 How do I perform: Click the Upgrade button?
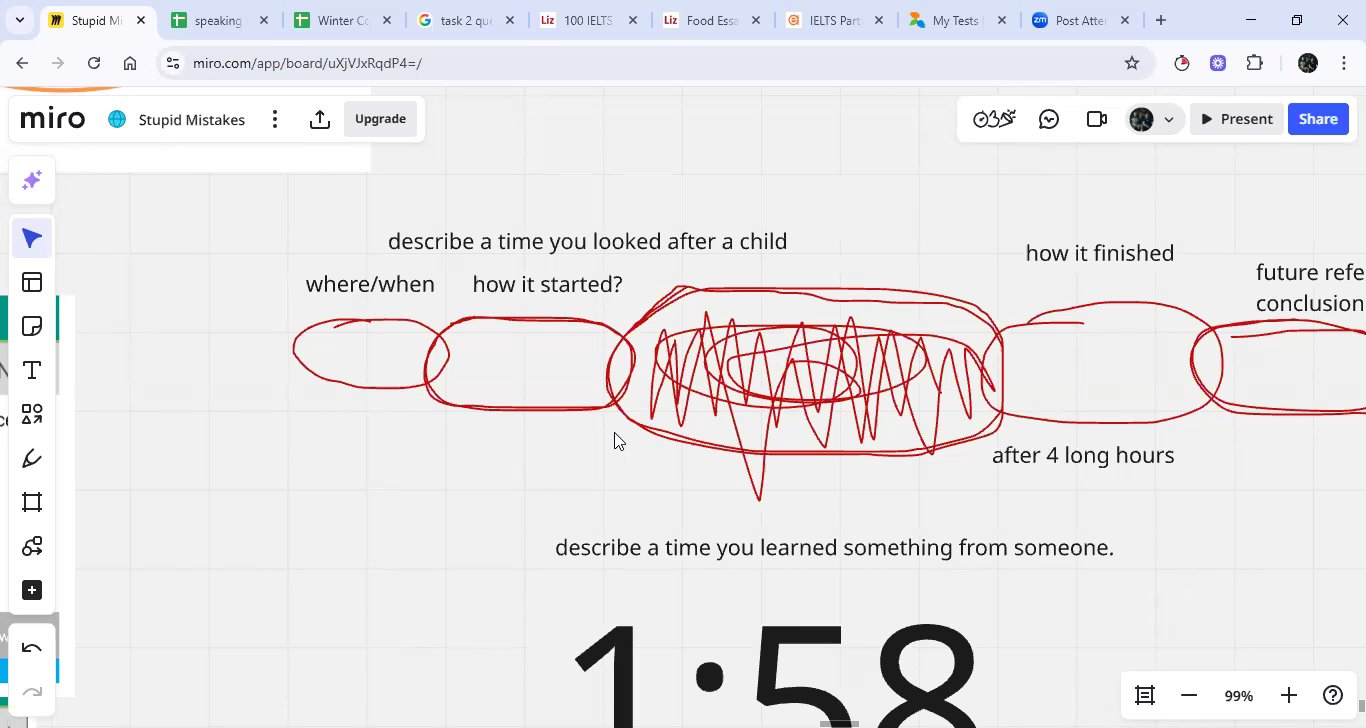pos(380,119)
